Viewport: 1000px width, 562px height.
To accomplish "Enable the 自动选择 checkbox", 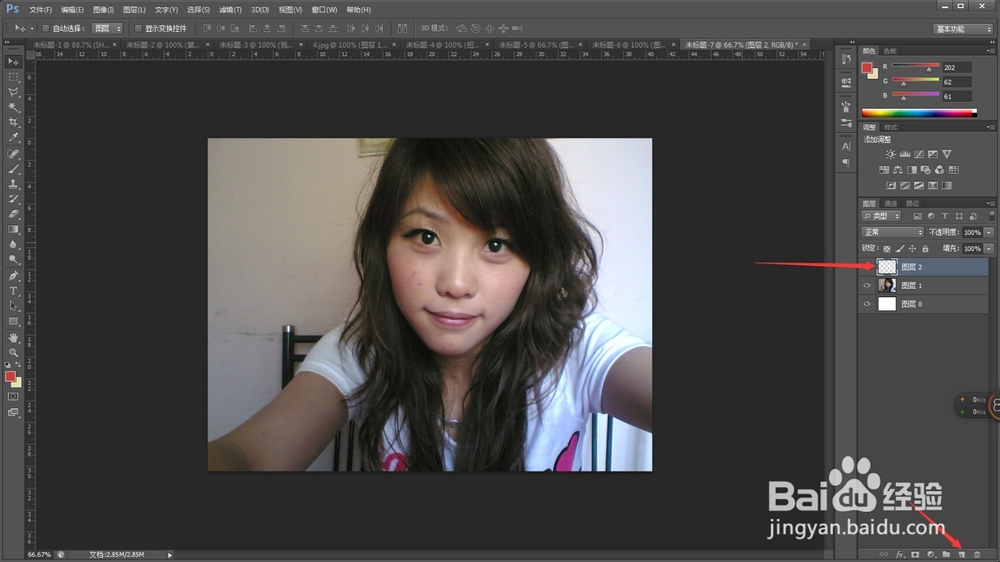I will click(45, 28).
